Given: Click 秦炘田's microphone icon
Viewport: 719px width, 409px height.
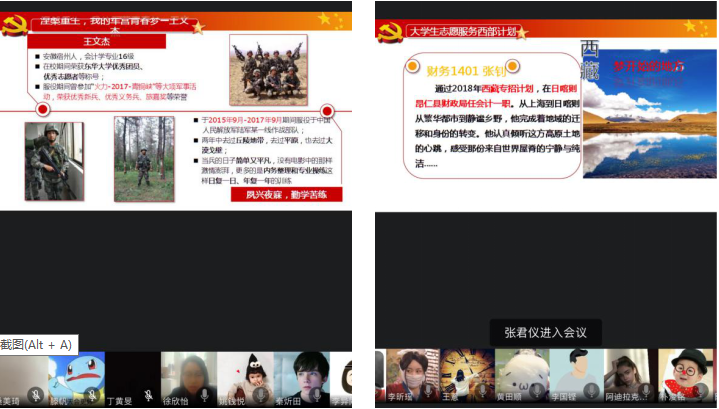Looking at the screenshot, I should point(316,396).
